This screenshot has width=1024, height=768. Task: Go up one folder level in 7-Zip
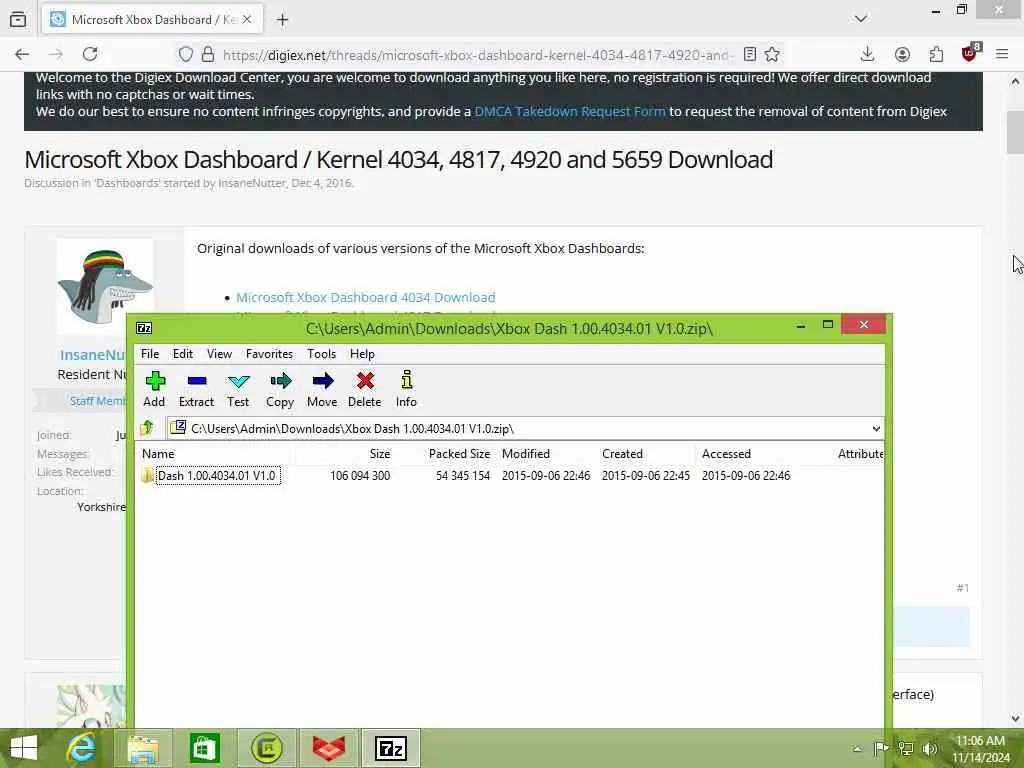147,428
